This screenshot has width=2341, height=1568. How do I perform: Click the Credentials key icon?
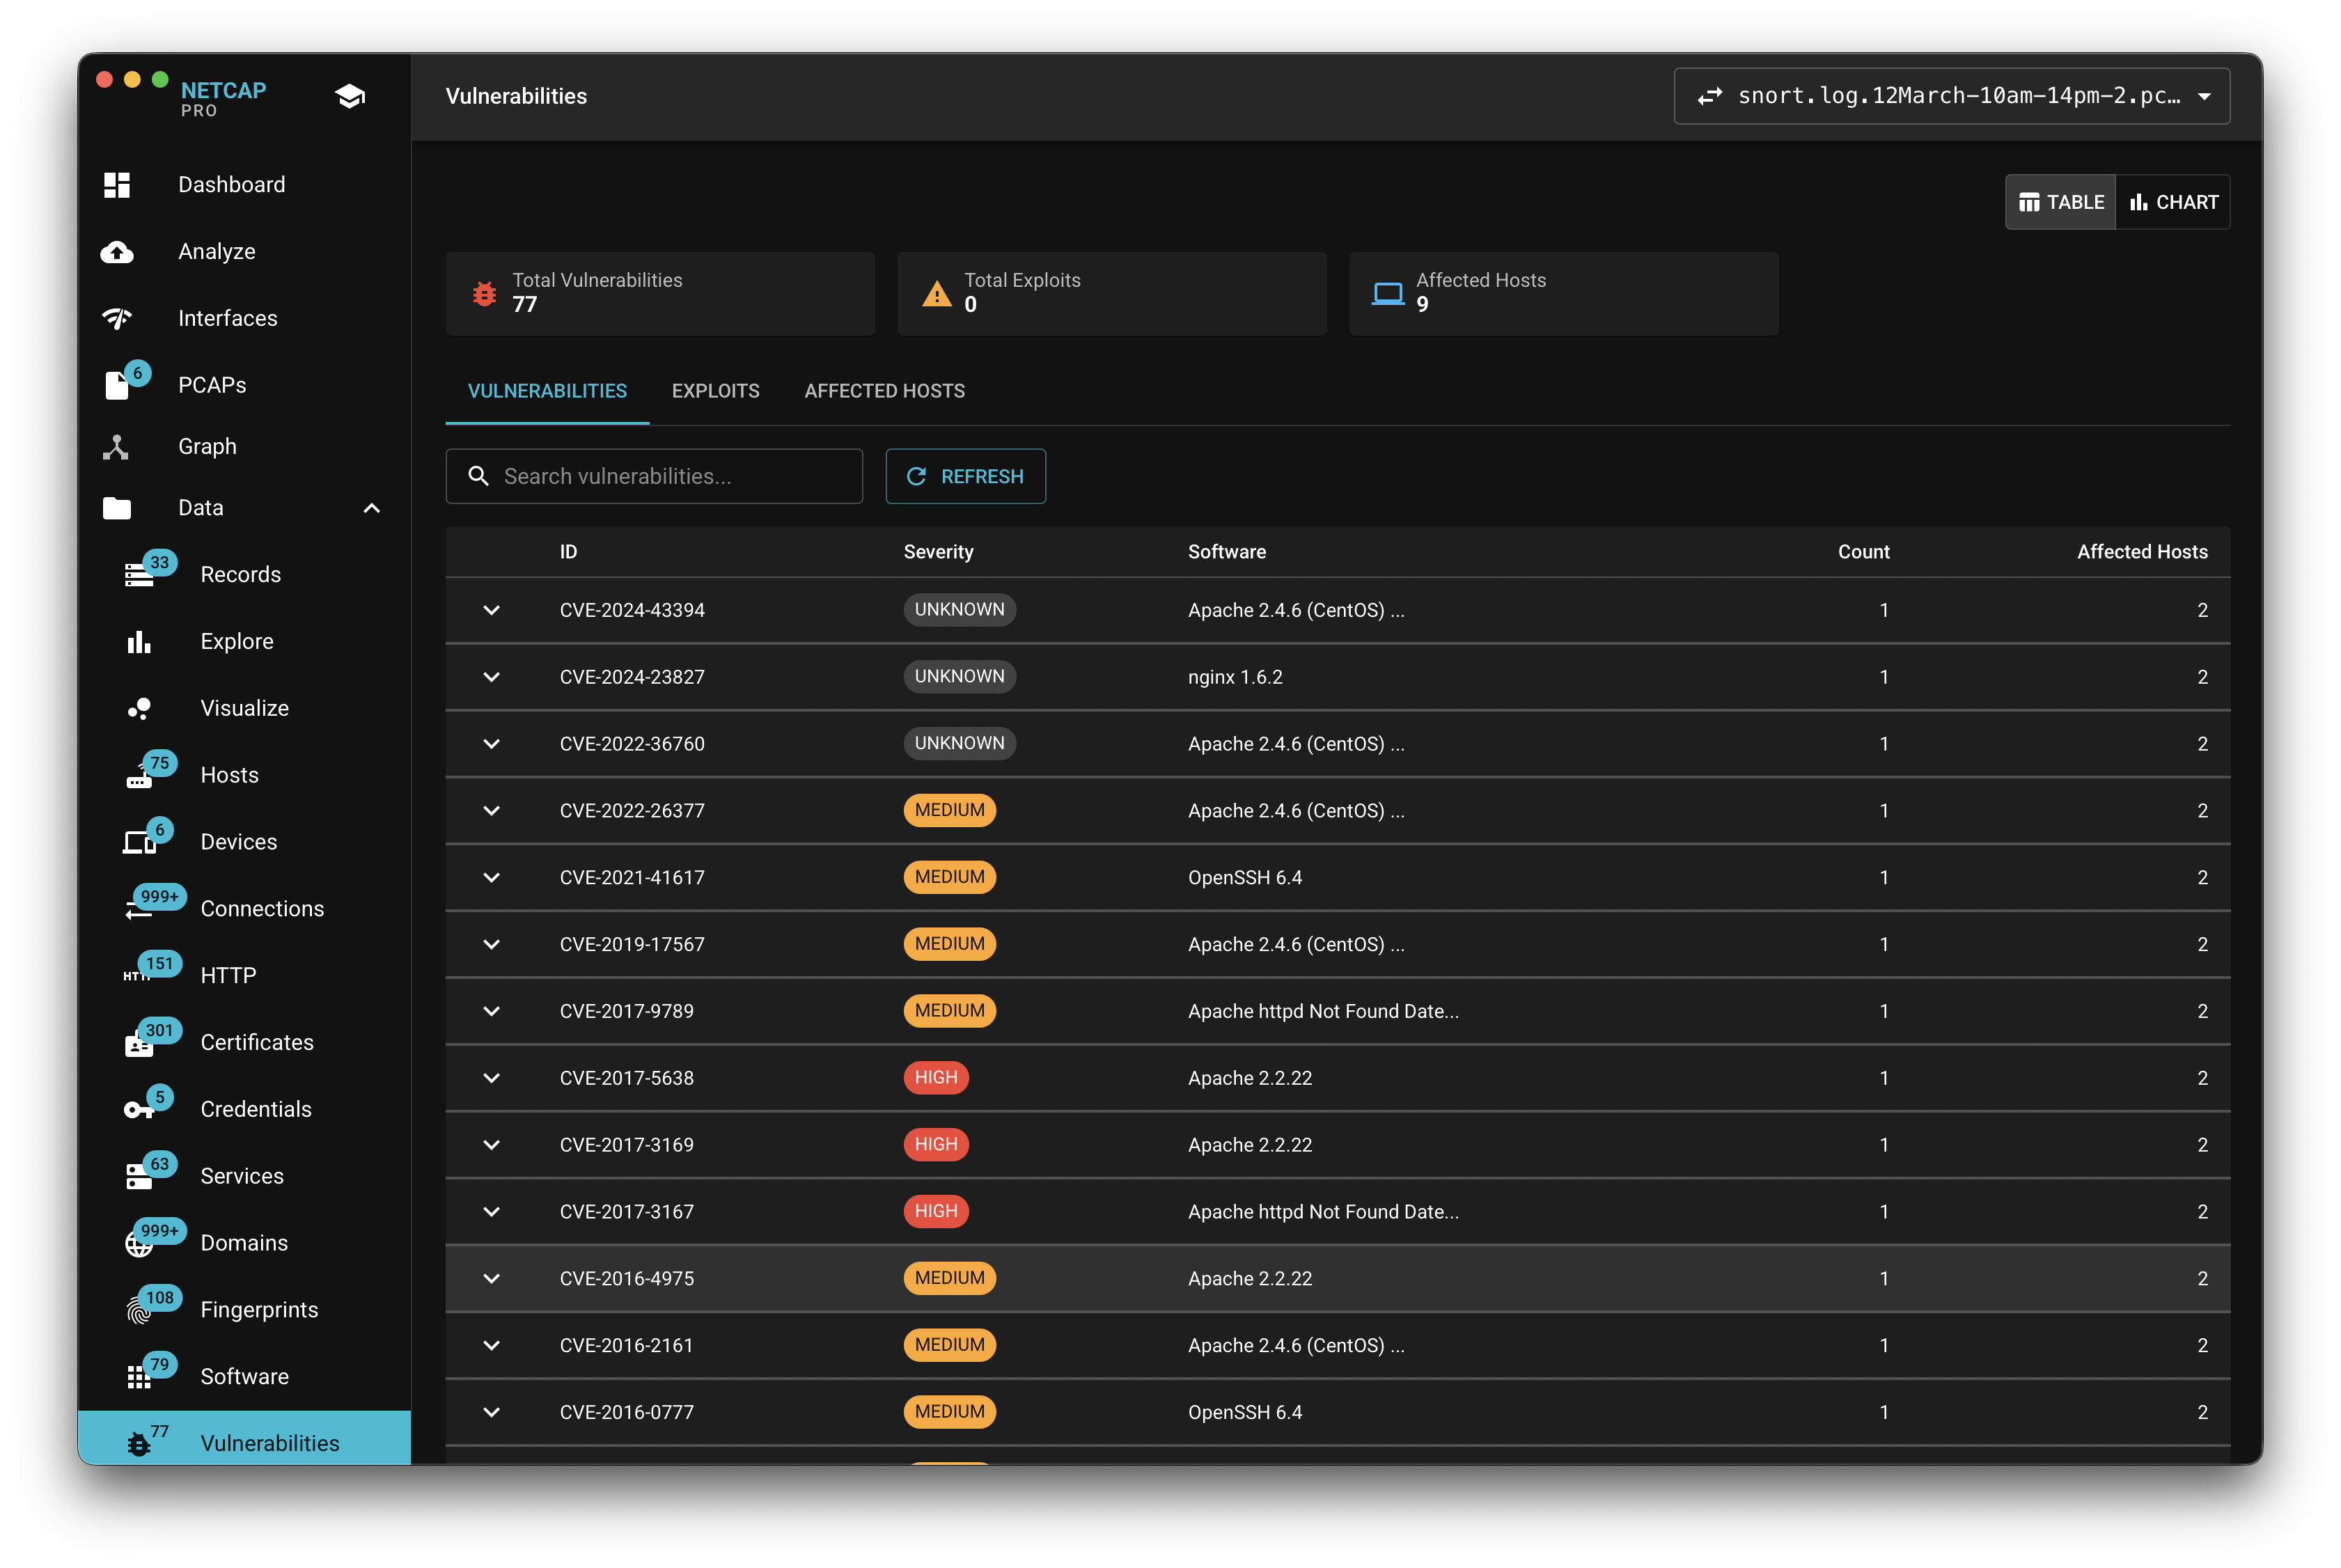click(138, 1110)
